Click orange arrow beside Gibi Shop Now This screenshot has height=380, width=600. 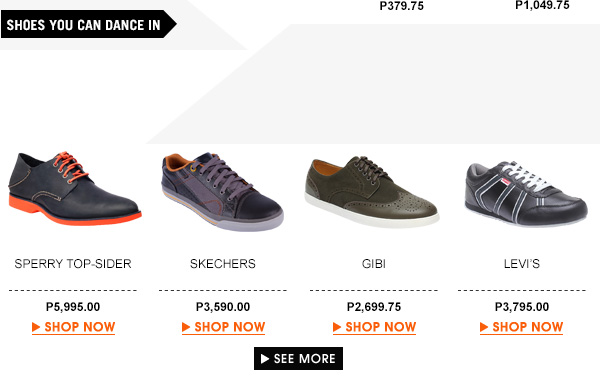(x=337, y=327)
